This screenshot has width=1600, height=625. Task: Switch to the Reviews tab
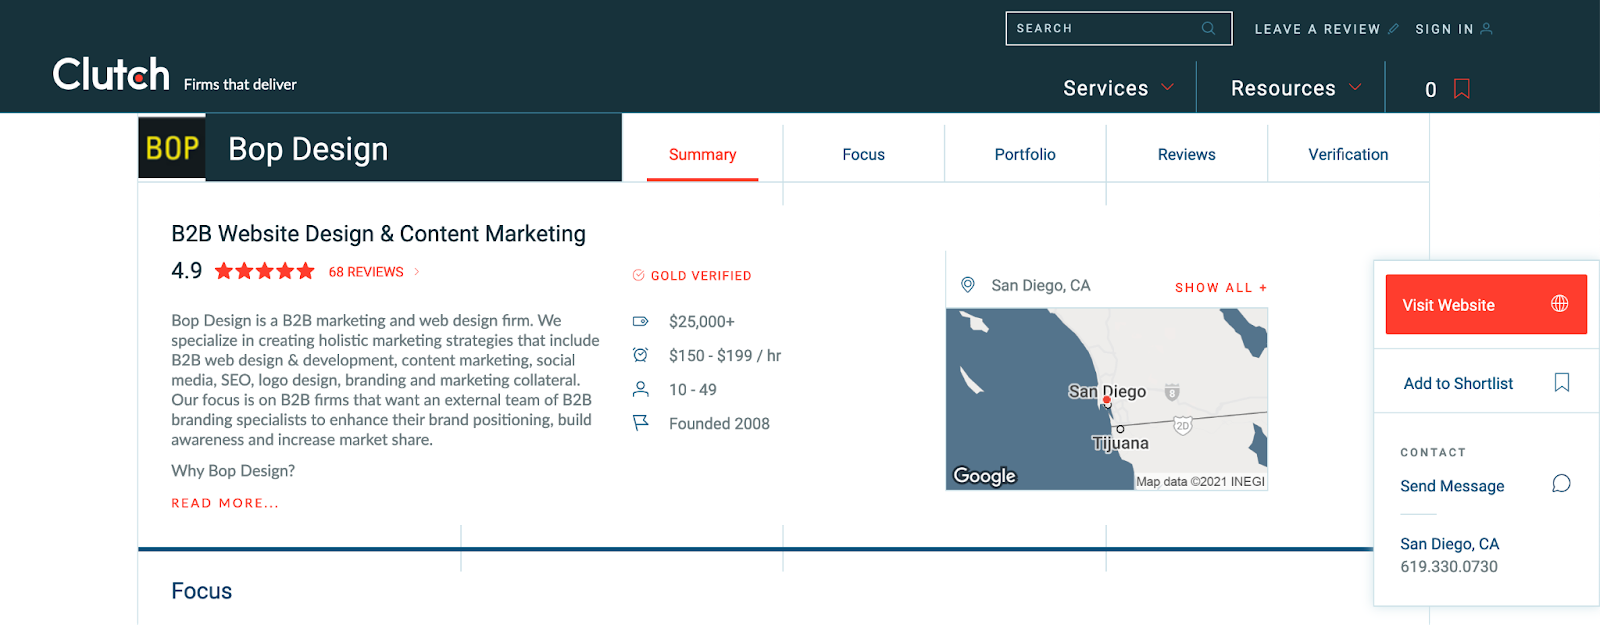1186,154
